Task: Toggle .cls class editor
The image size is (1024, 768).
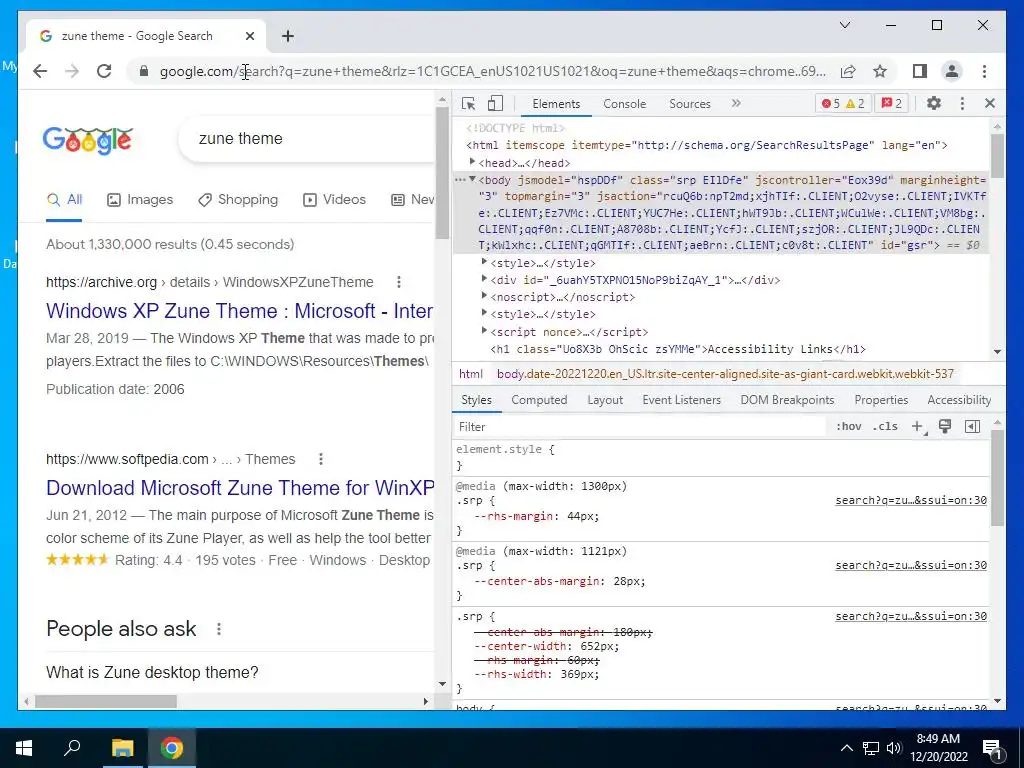Action: coord(885,426)
